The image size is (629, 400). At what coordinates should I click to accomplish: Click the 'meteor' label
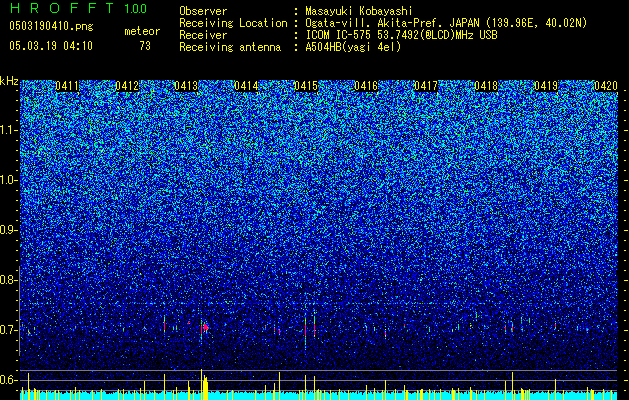[x=142, y=32]
